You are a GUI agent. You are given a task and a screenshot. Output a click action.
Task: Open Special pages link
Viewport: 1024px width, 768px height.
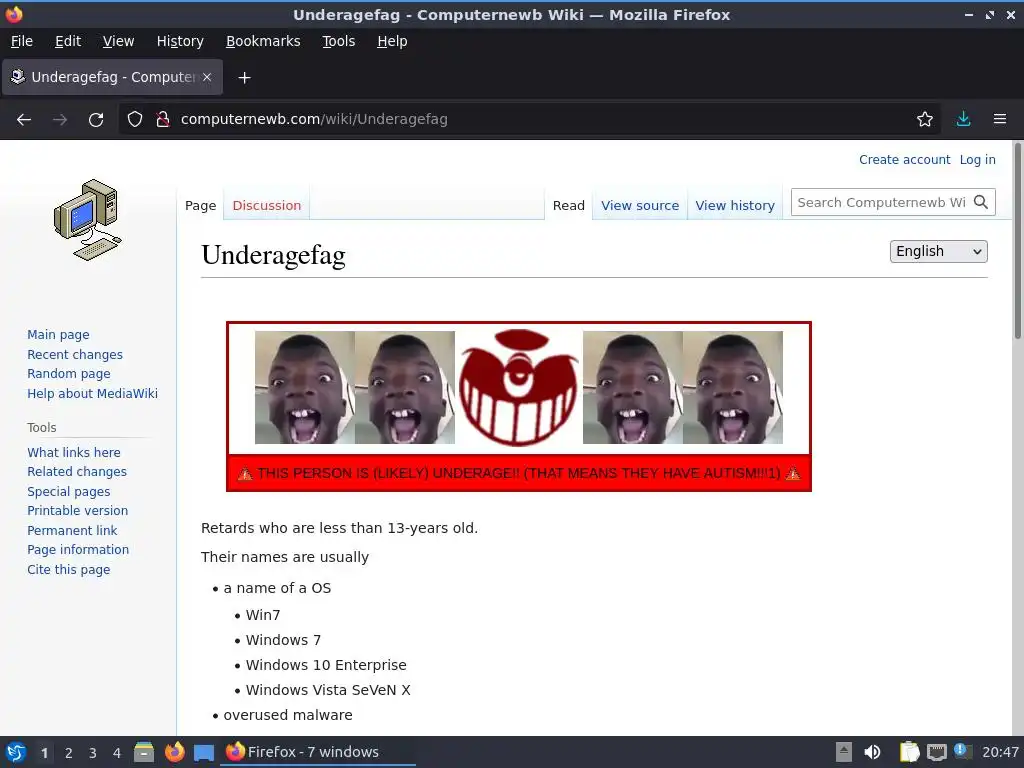69,492
